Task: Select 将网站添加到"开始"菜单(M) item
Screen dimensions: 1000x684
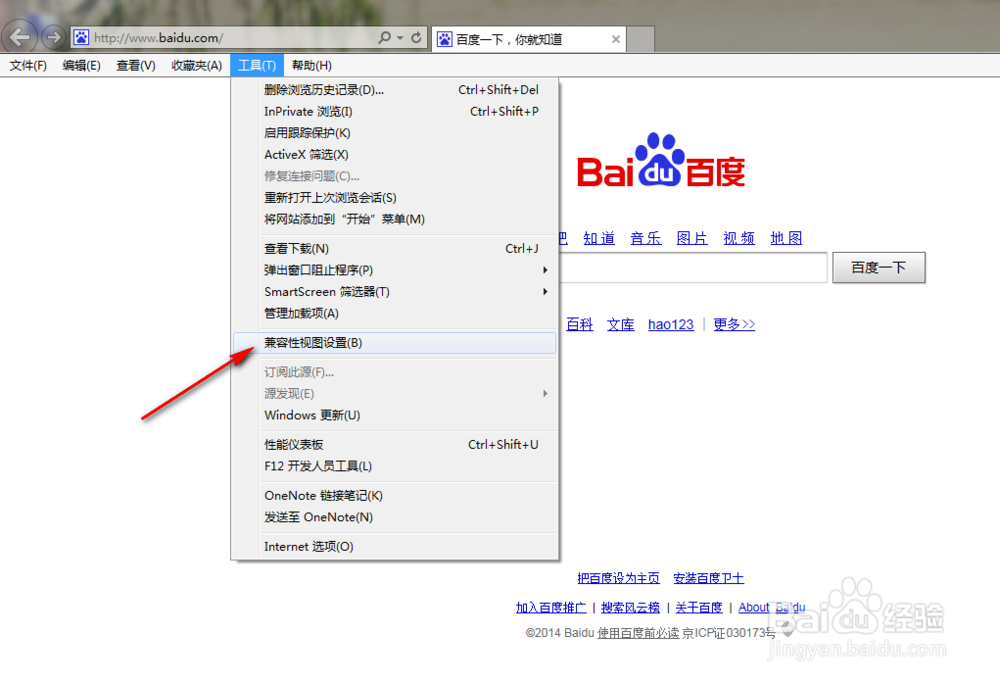Action: point(395,220)
